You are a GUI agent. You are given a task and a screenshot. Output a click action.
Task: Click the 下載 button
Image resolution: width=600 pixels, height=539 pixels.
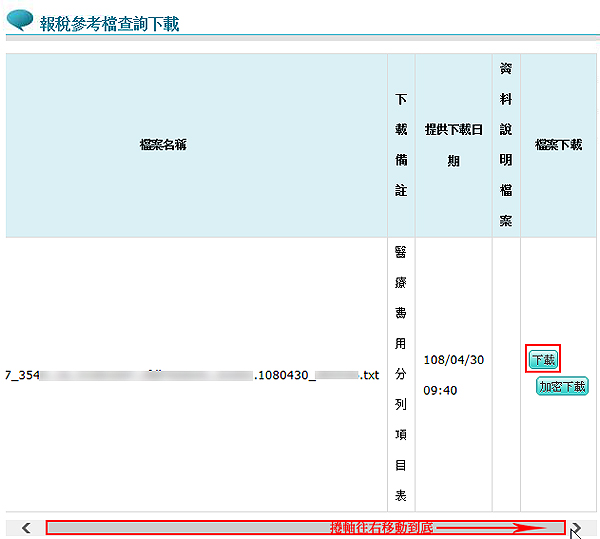pos(543,360)
